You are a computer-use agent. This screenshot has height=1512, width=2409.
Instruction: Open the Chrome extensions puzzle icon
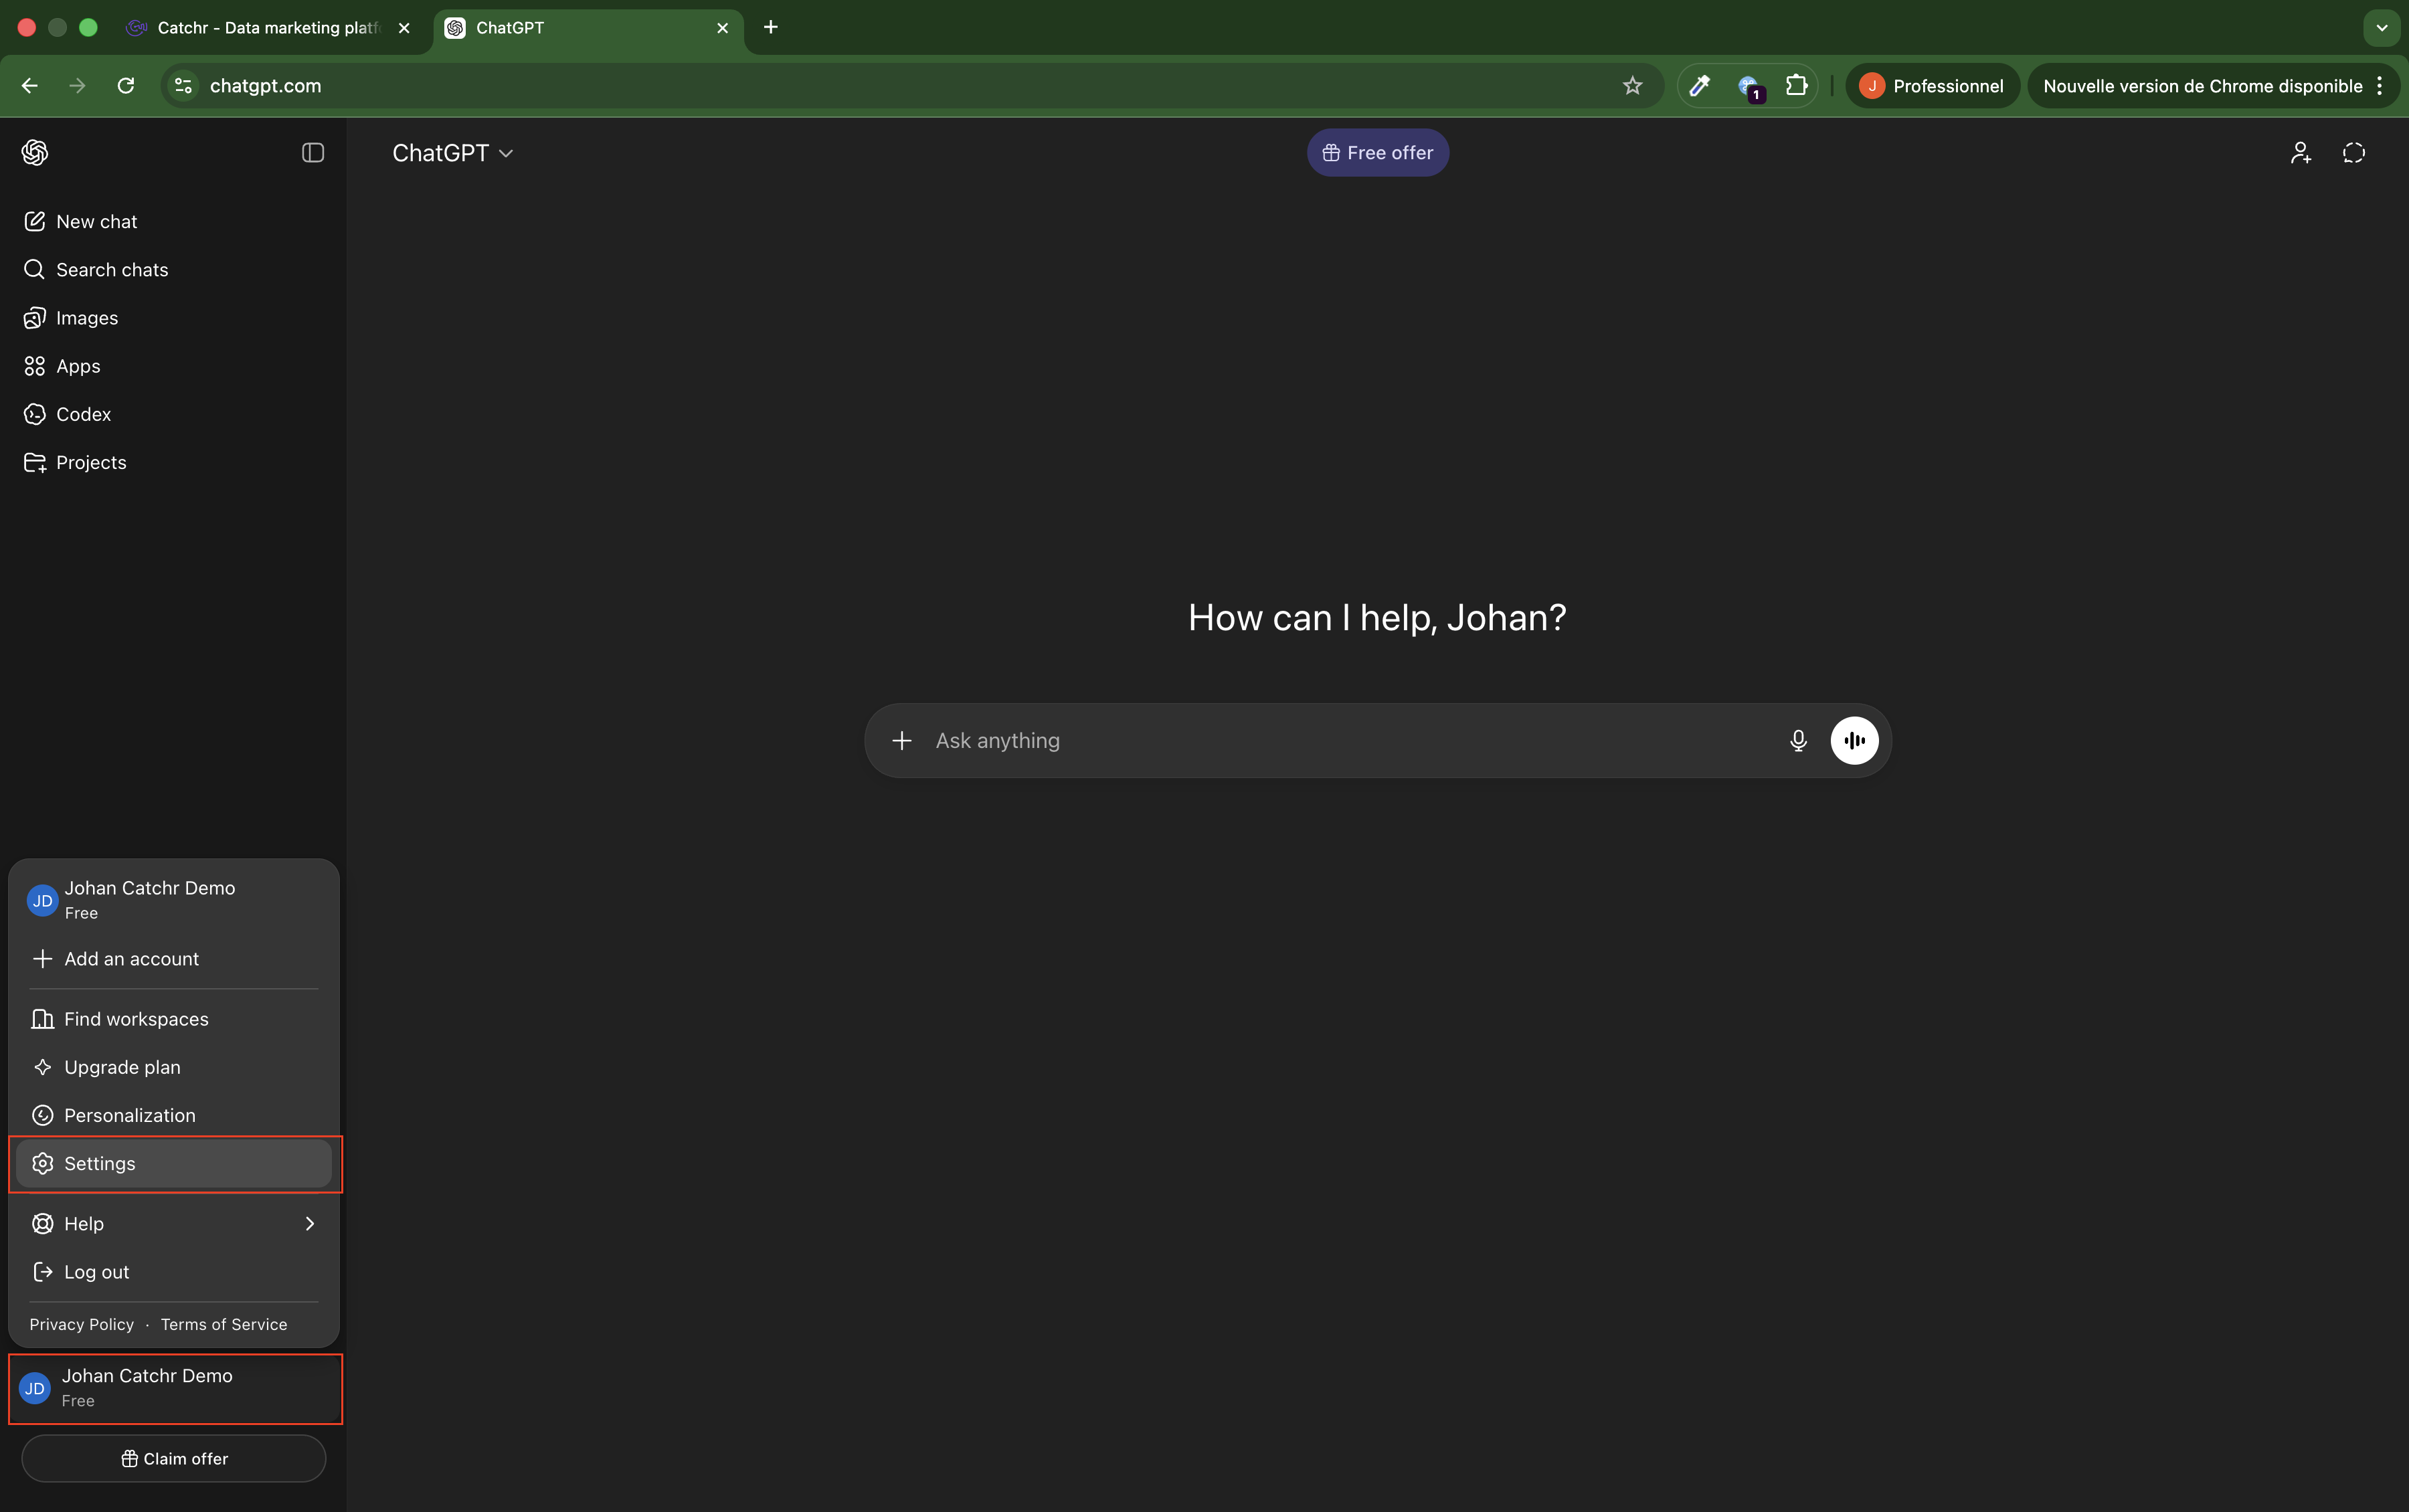click(x=1796, y=86)
